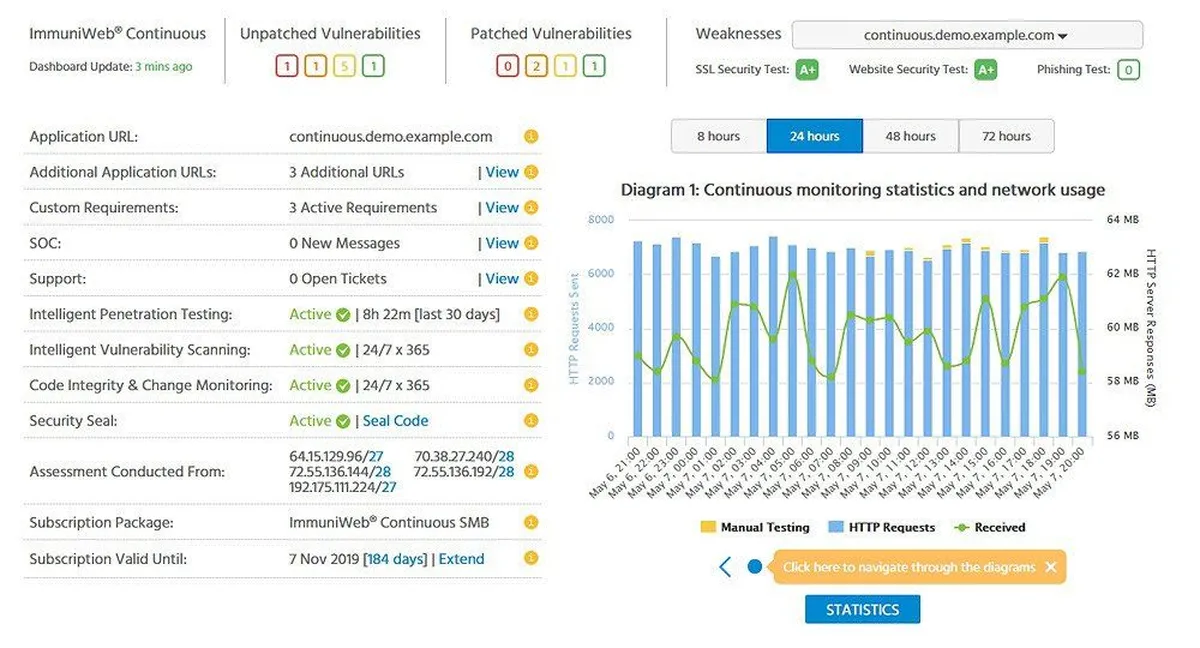Click info icon in Subscription Package row
Image resolution: width=1200 pixels, height=648 pixels.
(x=531, y=523)
